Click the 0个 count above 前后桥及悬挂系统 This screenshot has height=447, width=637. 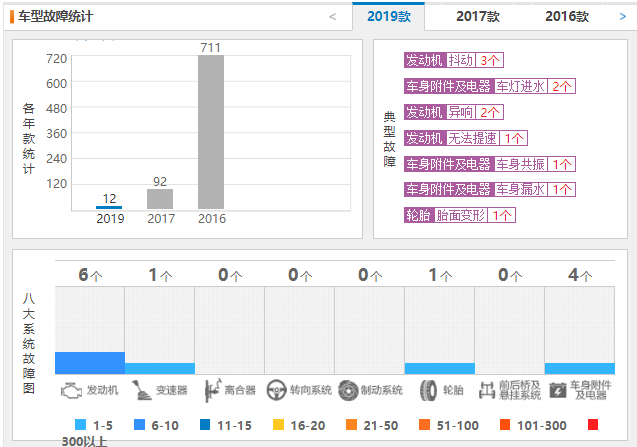[510, 275]
